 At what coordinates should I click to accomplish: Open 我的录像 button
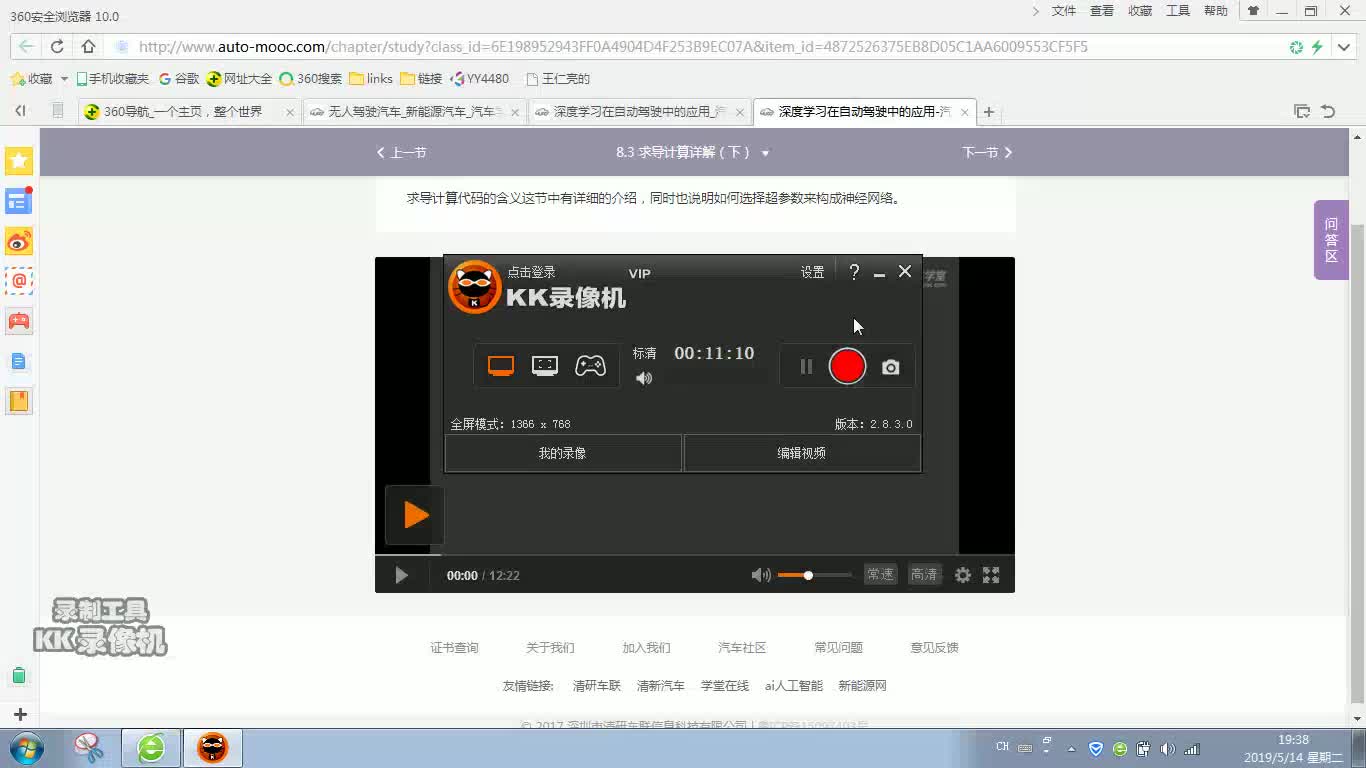click(563, 453)
